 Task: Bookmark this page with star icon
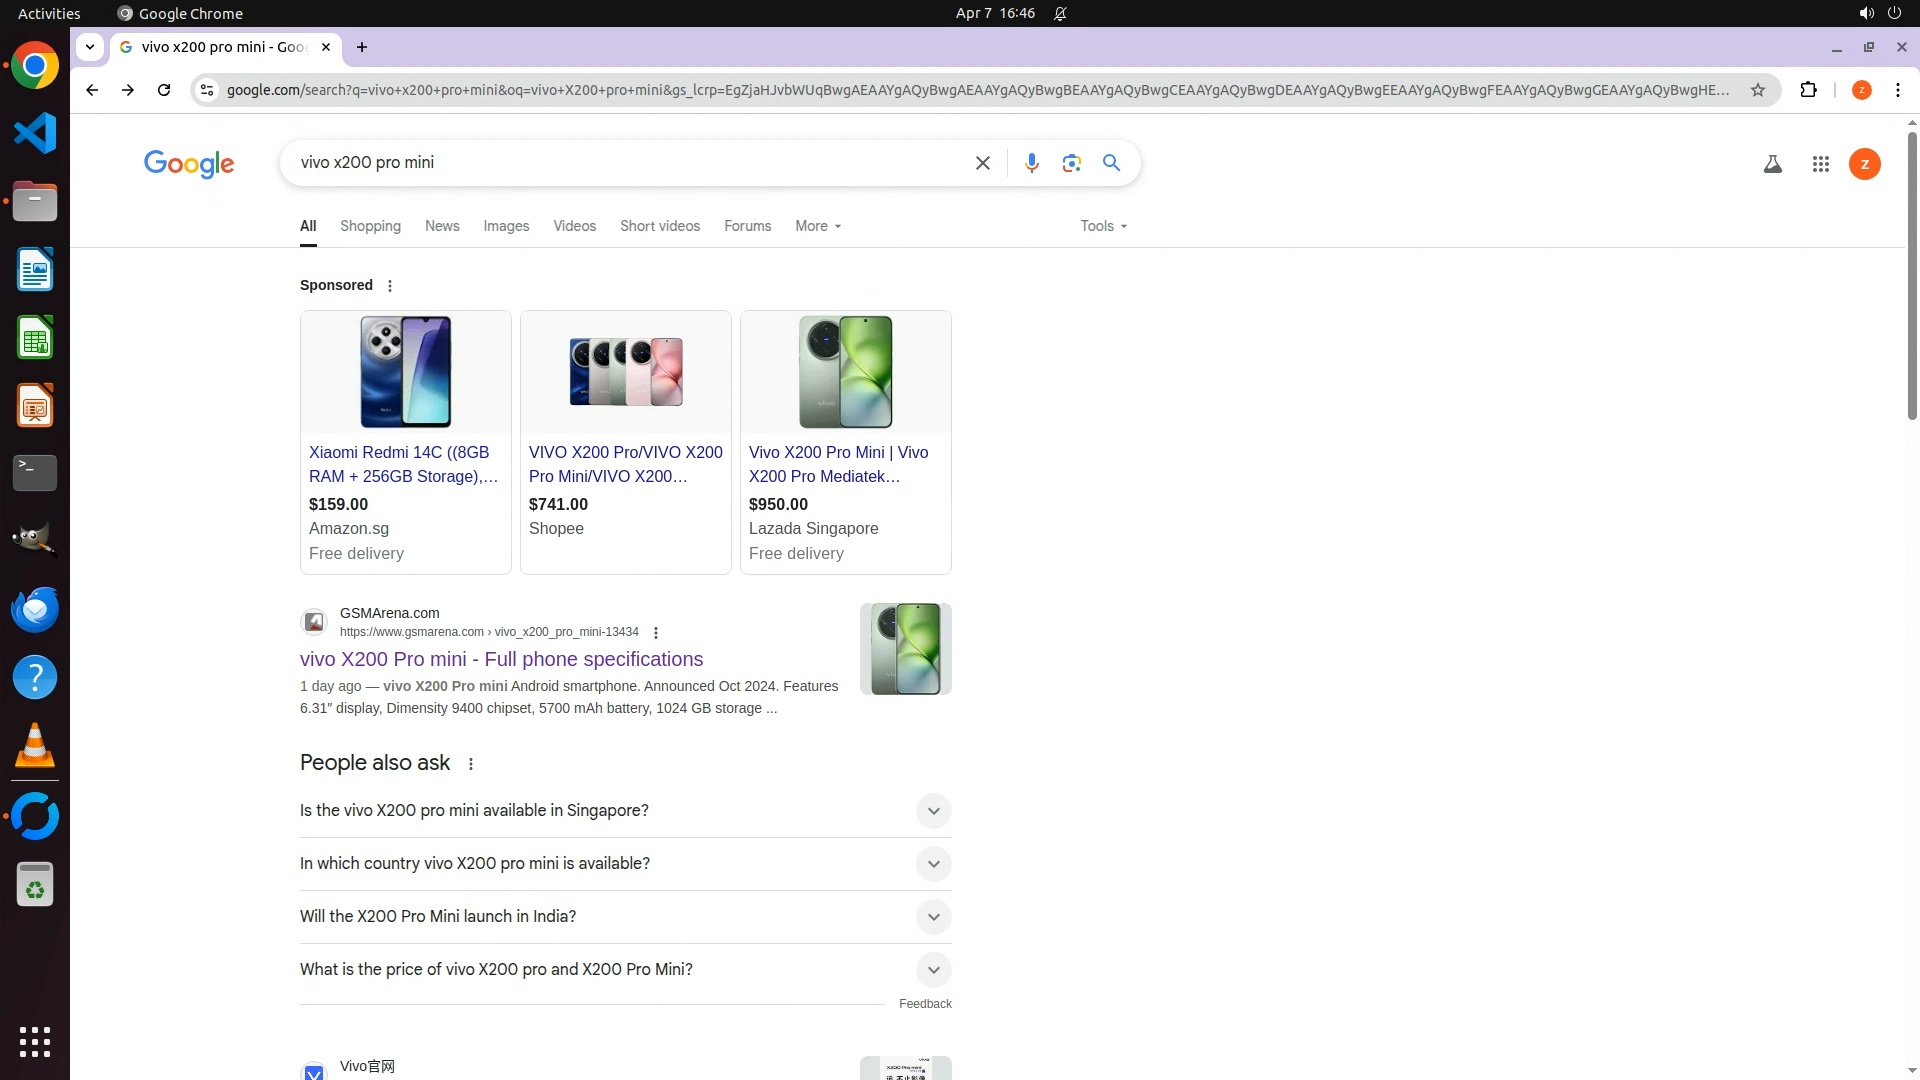[x=1757, y=90]
